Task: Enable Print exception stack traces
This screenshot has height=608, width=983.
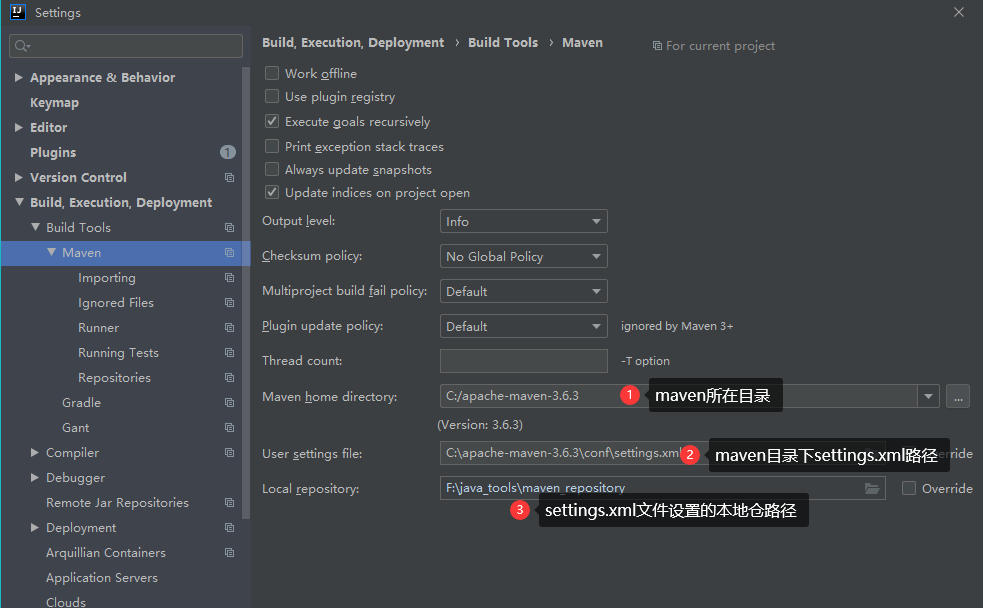Action: tap(272, 147)
